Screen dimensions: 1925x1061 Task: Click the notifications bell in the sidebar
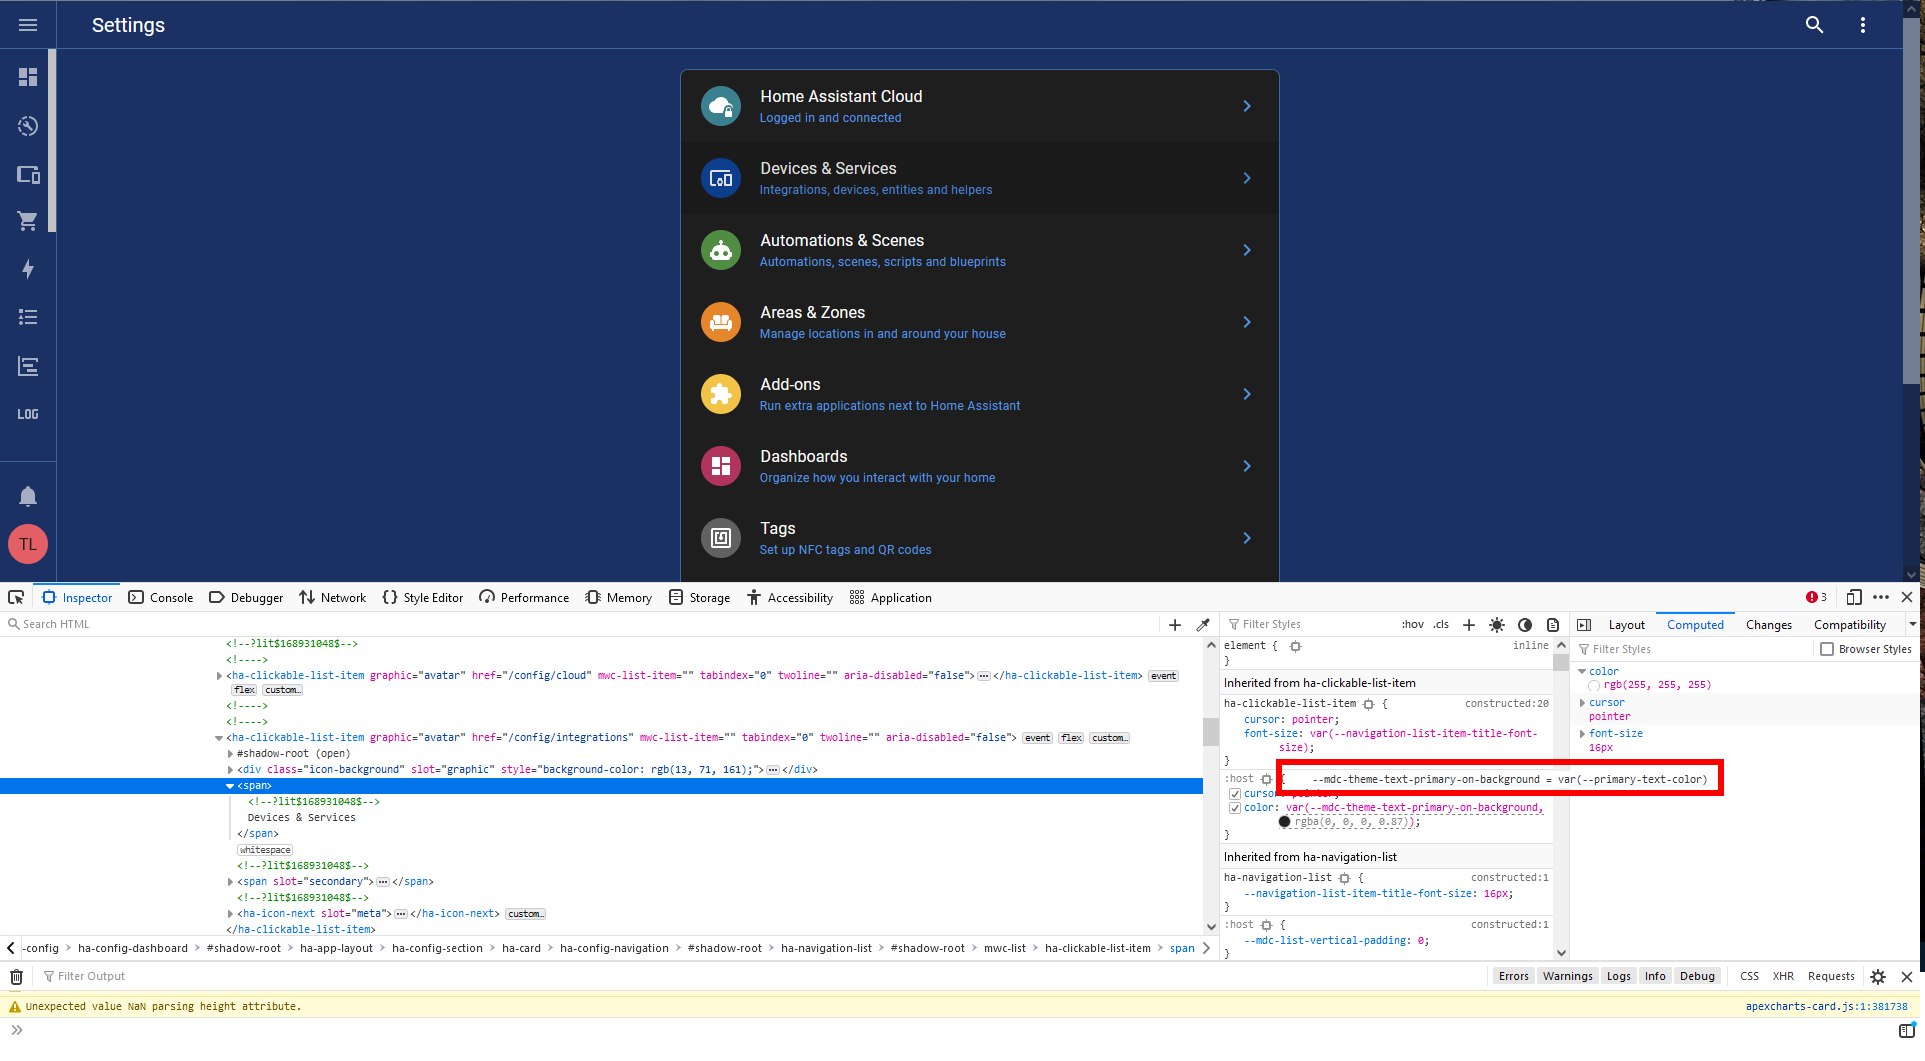point(28,496)
